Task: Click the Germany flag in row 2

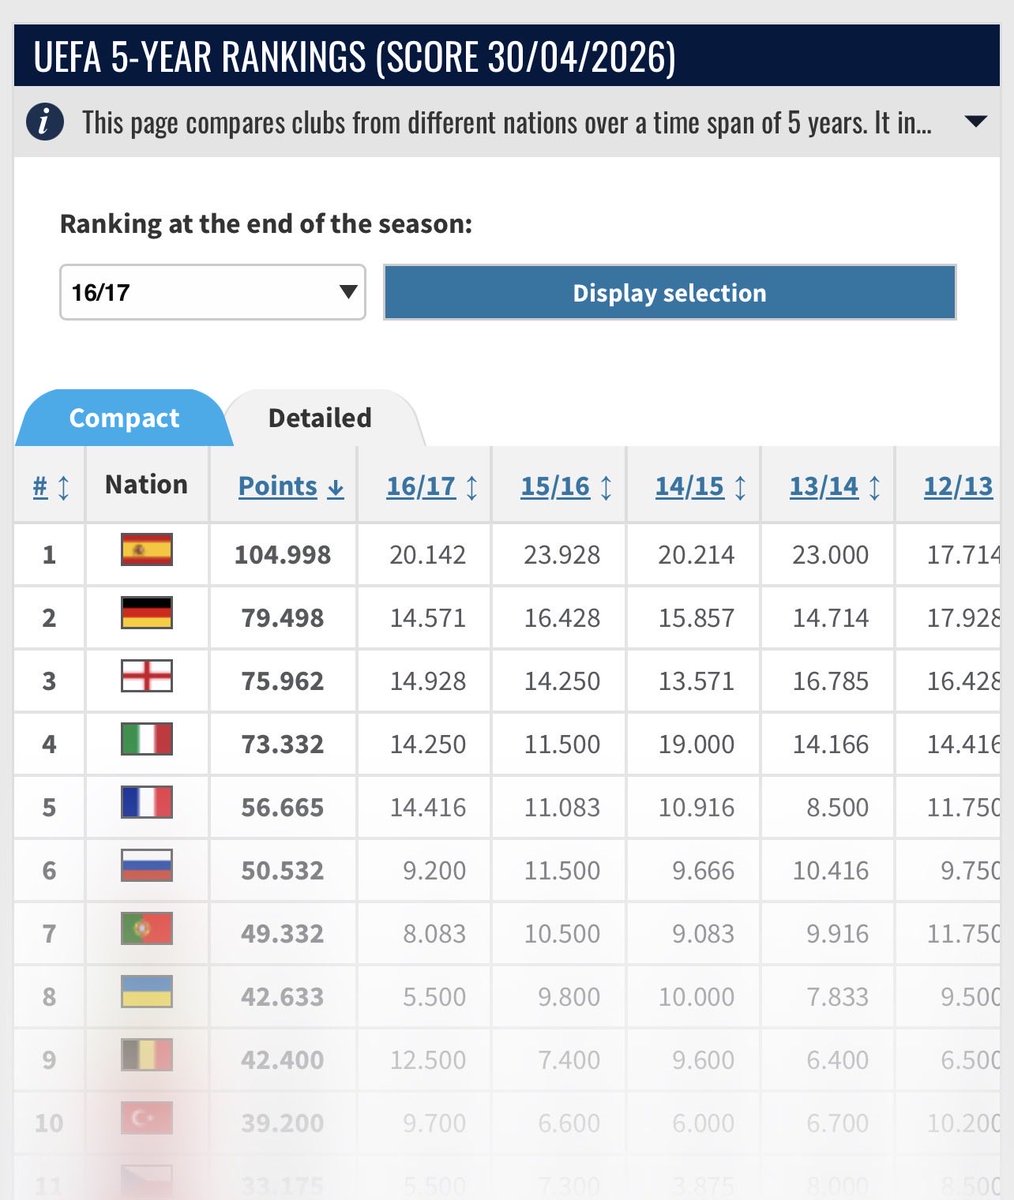Action: pyautogui.click(x=147, y=613)
